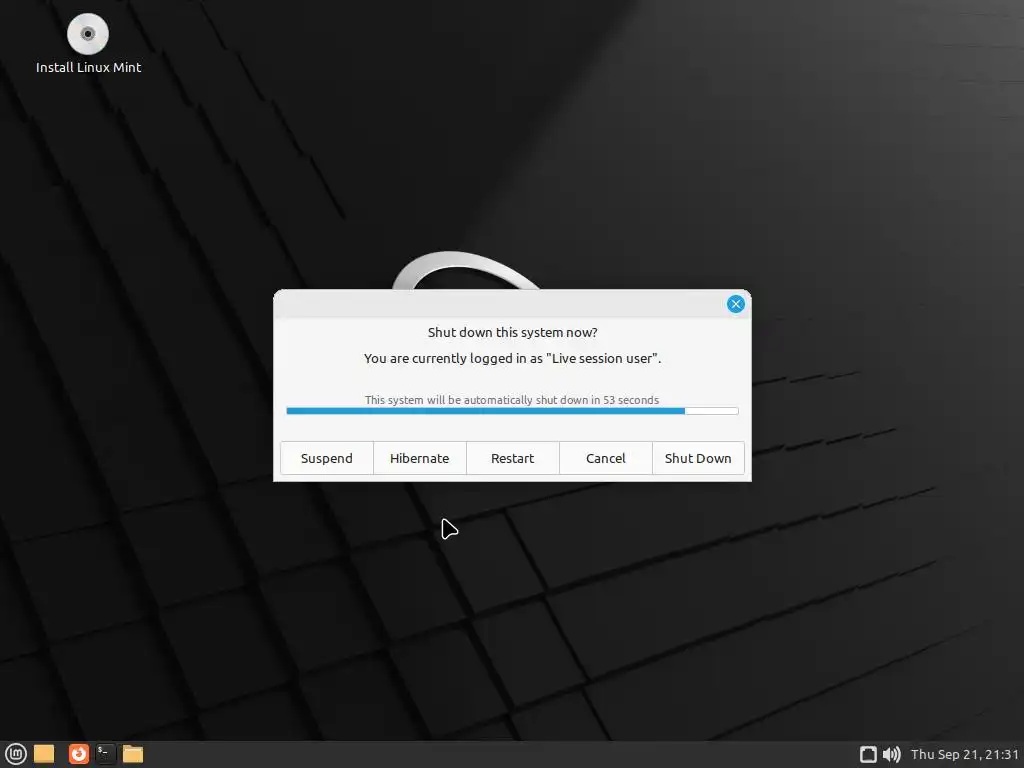This screenshot has width=1024, height=768.
Task: Launch Firefox from the panel
Action: [79, 754]
